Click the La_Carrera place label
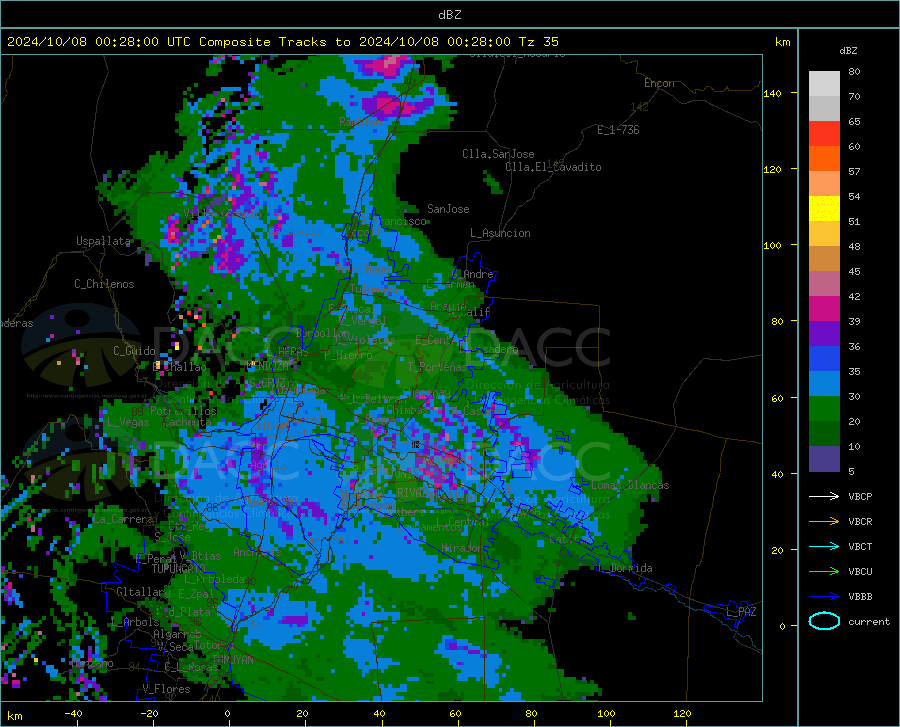Image resolution: width=900 pixels, height=727 pixels. point(123,519)
